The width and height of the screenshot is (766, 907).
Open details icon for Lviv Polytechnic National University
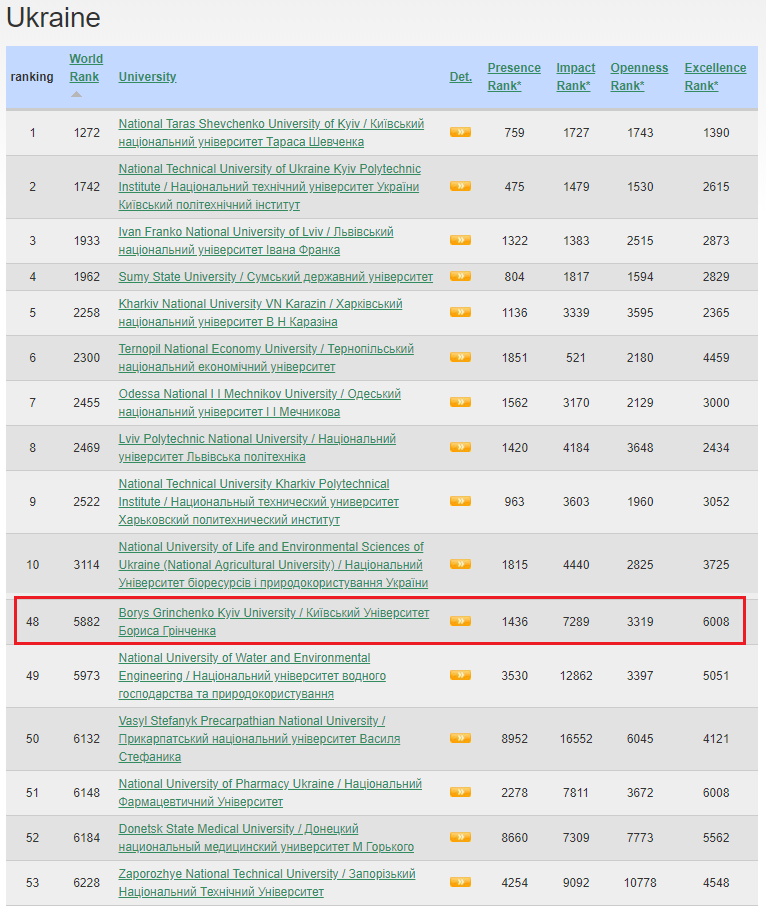pos(460,447)
